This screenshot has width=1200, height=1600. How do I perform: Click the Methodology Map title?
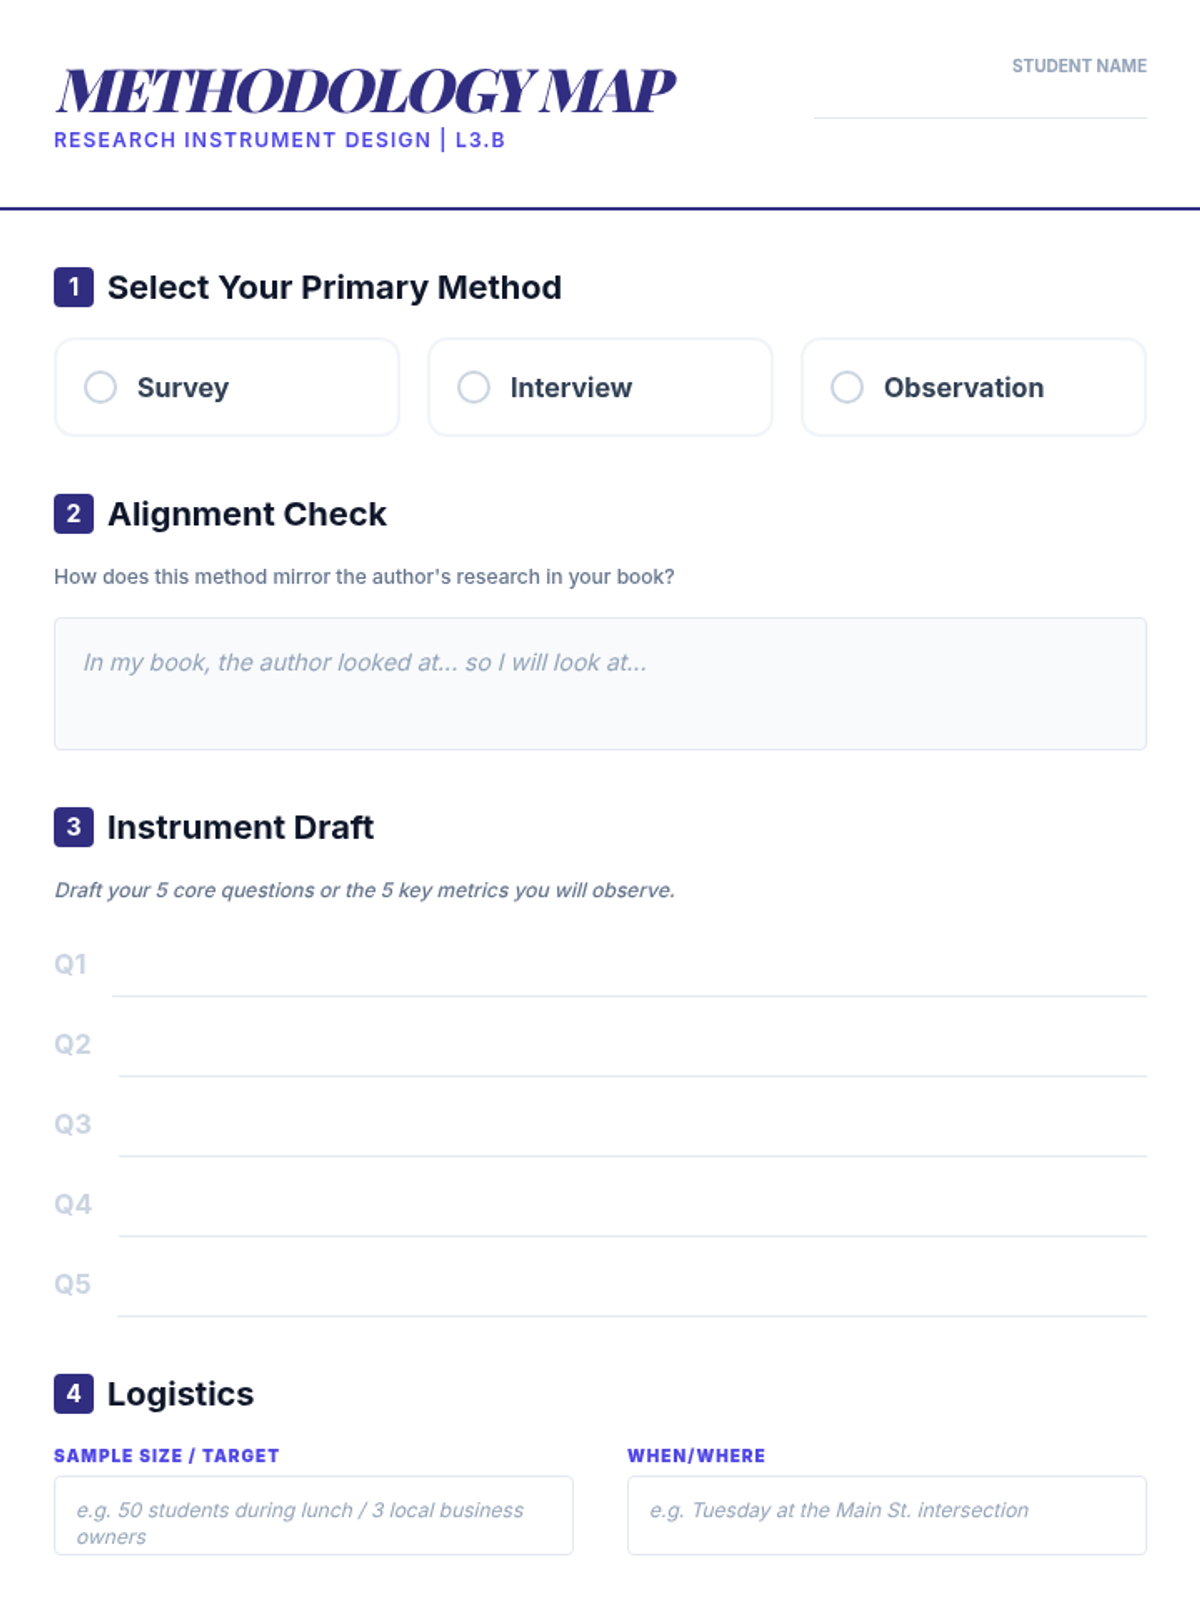tap(366, 91)
